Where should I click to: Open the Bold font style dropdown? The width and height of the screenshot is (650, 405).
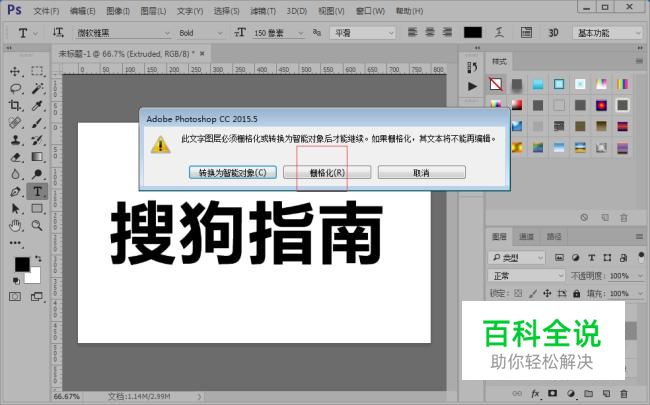[201, 33]
